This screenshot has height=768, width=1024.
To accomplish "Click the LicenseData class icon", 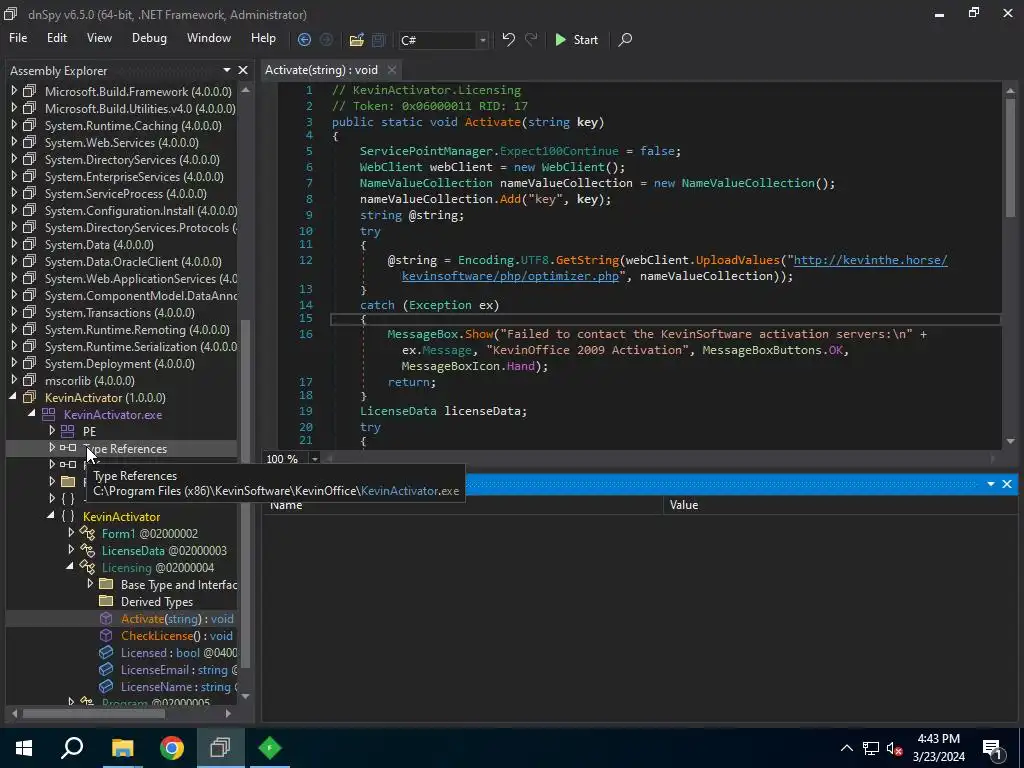I will point(87,551).
